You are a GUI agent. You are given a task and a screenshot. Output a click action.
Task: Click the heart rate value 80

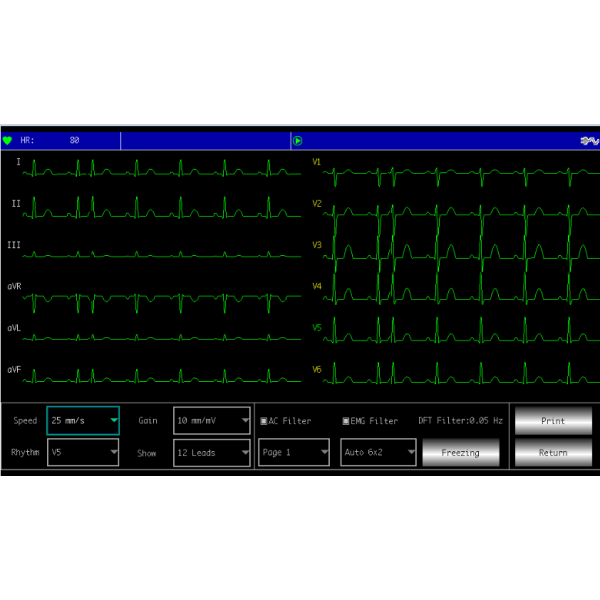74,140
